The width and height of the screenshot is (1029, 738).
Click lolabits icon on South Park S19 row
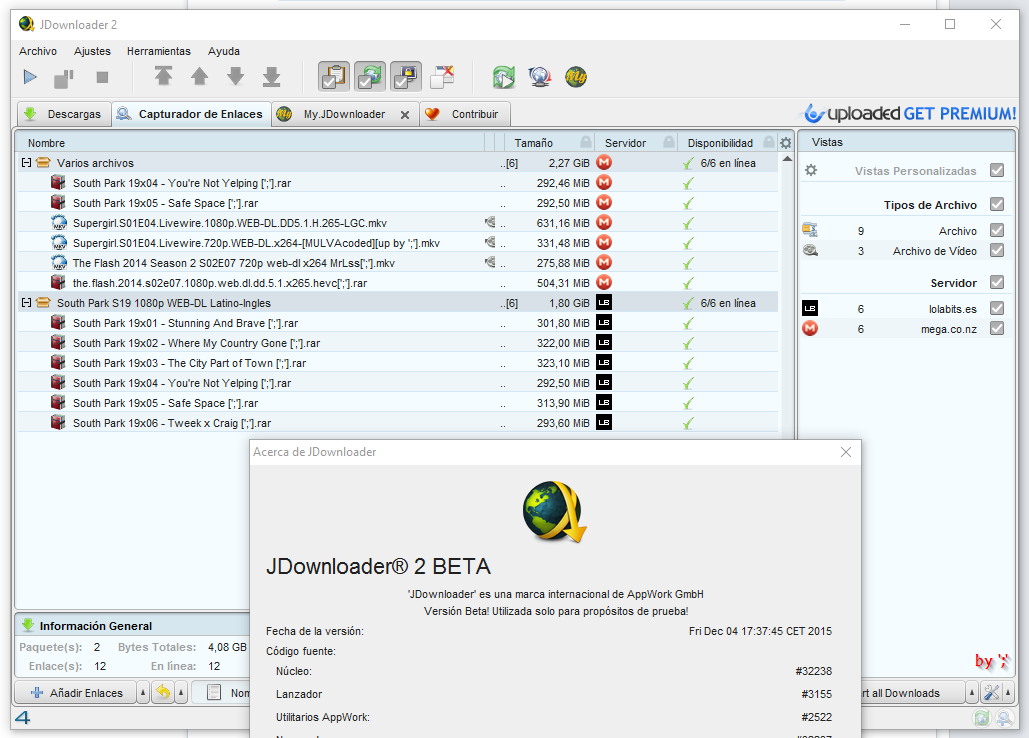[604, 302]
